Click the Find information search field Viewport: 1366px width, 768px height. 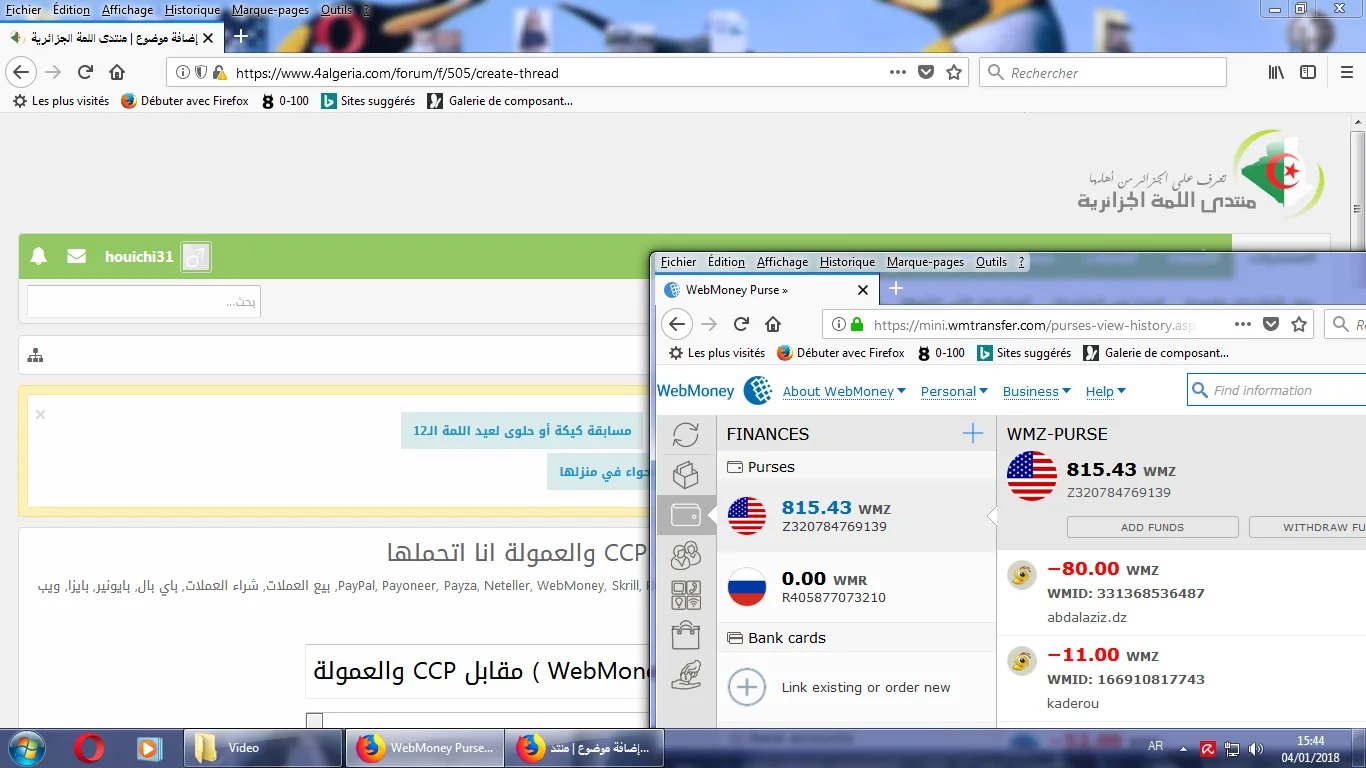click(1285, 391)
